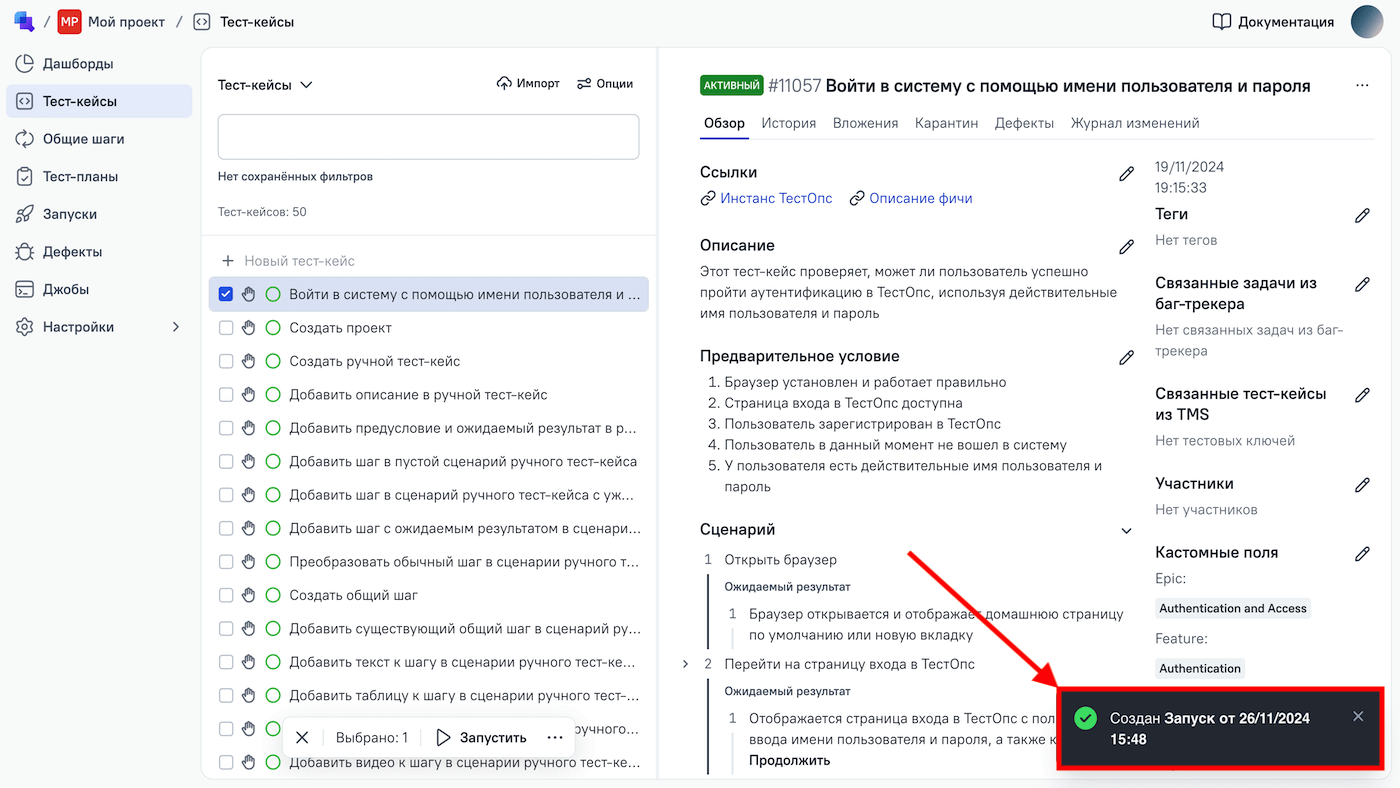Open Дефекты bug icon in sidebar
The image size is (1400, 788).
(x=25, y=252)
